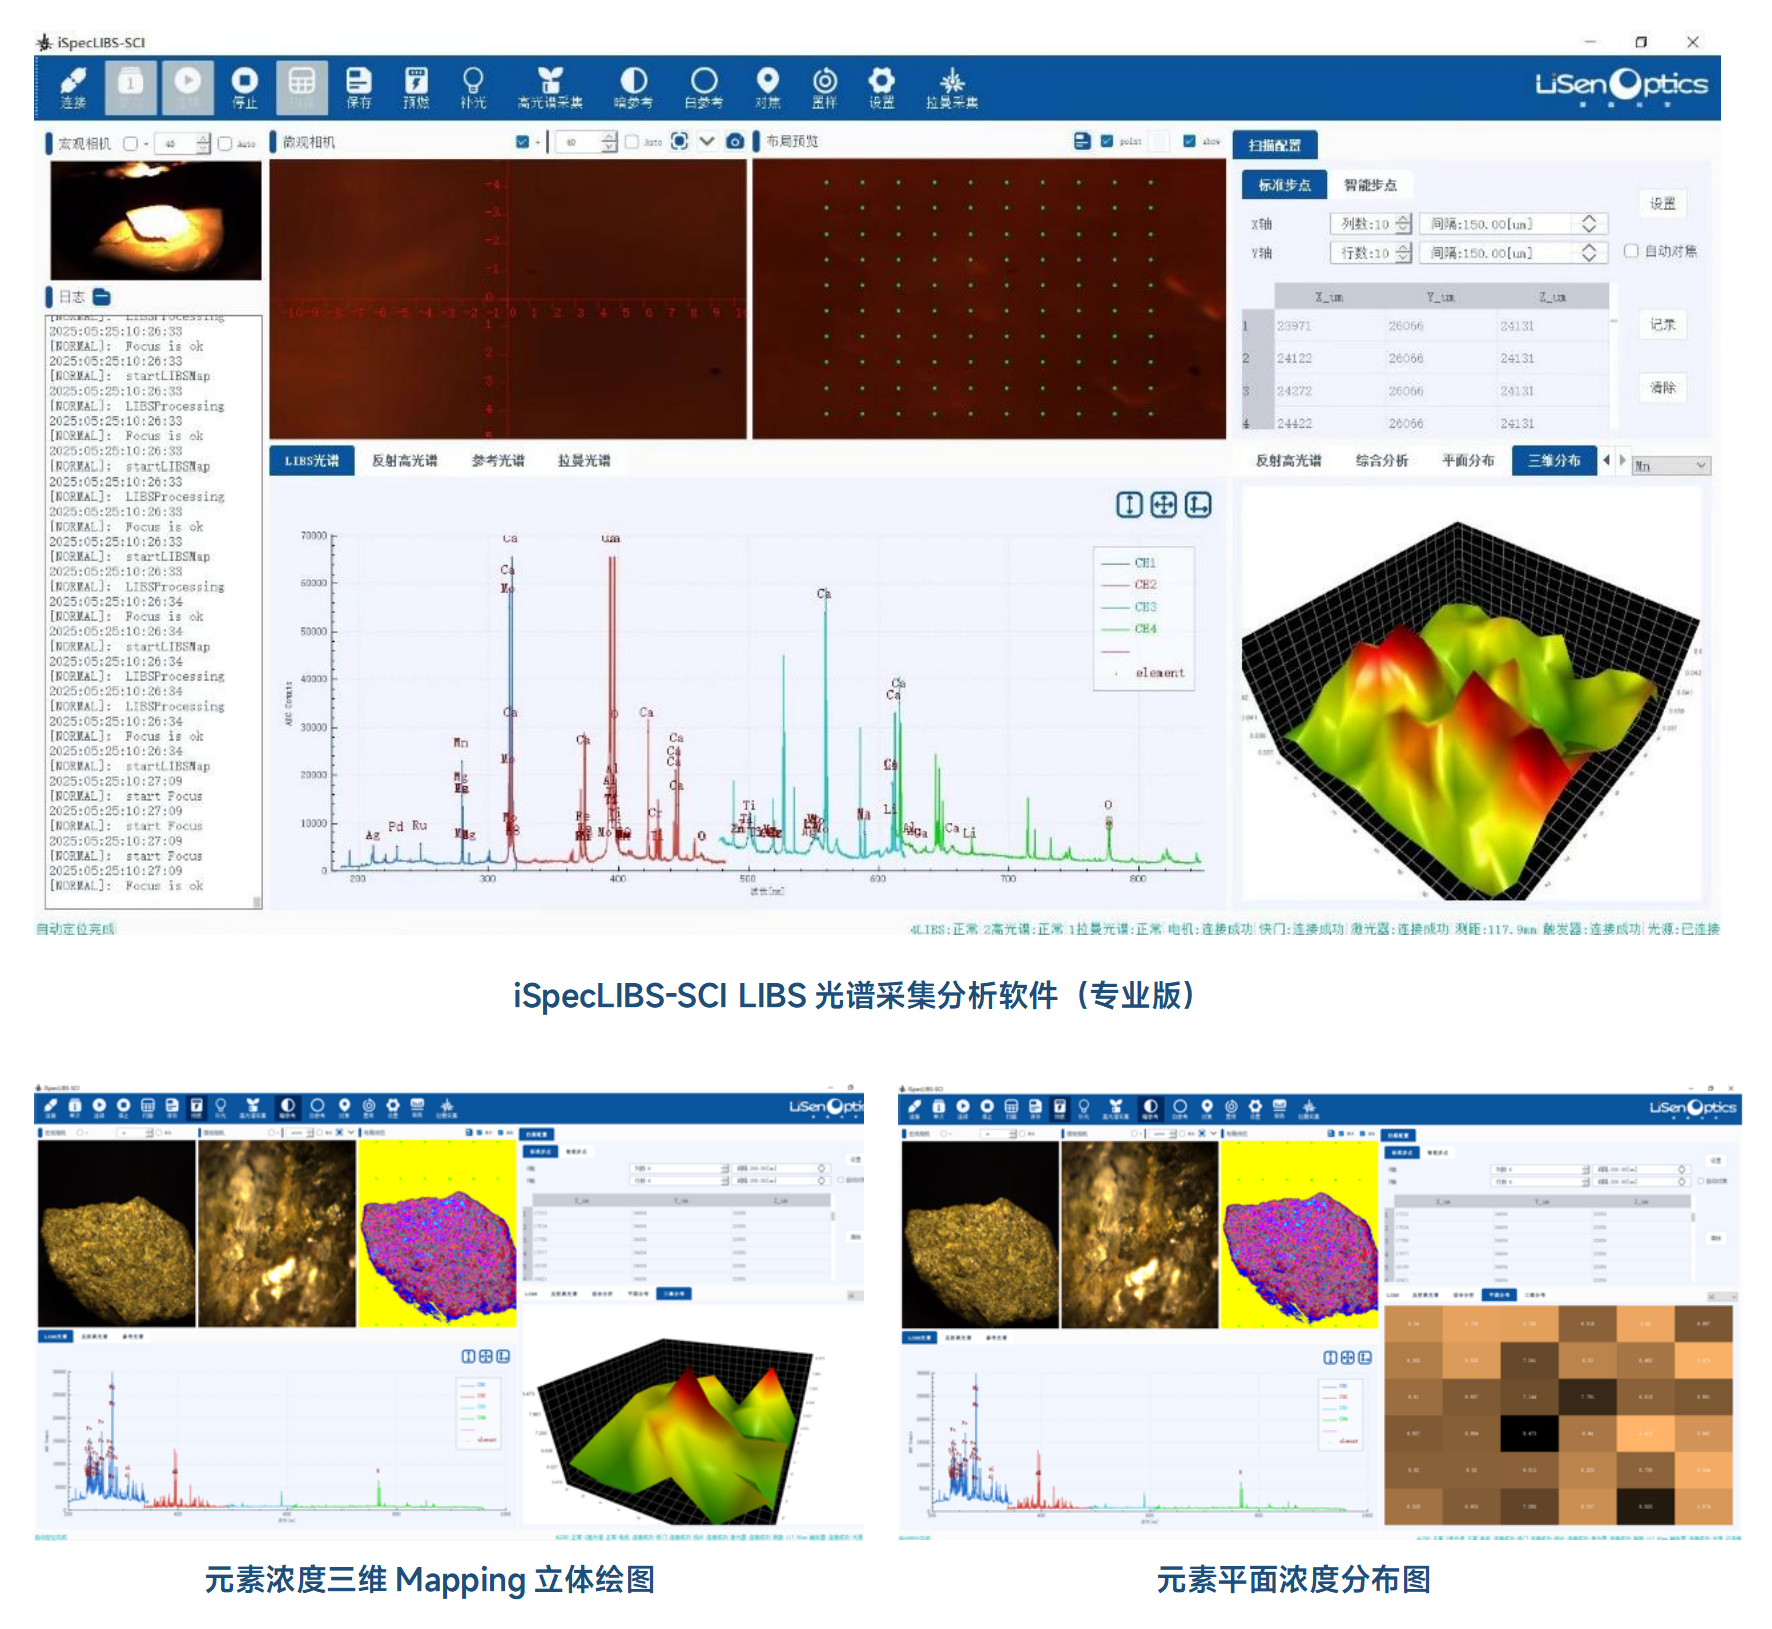Expand the X-axis 间隔 spacing selector
The width and height of the screenshot is (1772, 1629).
[1589, 224]
